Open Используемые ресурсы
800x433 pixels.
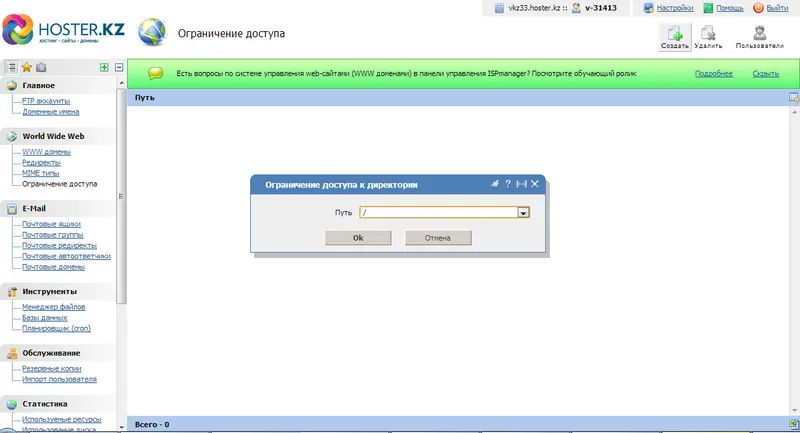click(x=61, y=419)
